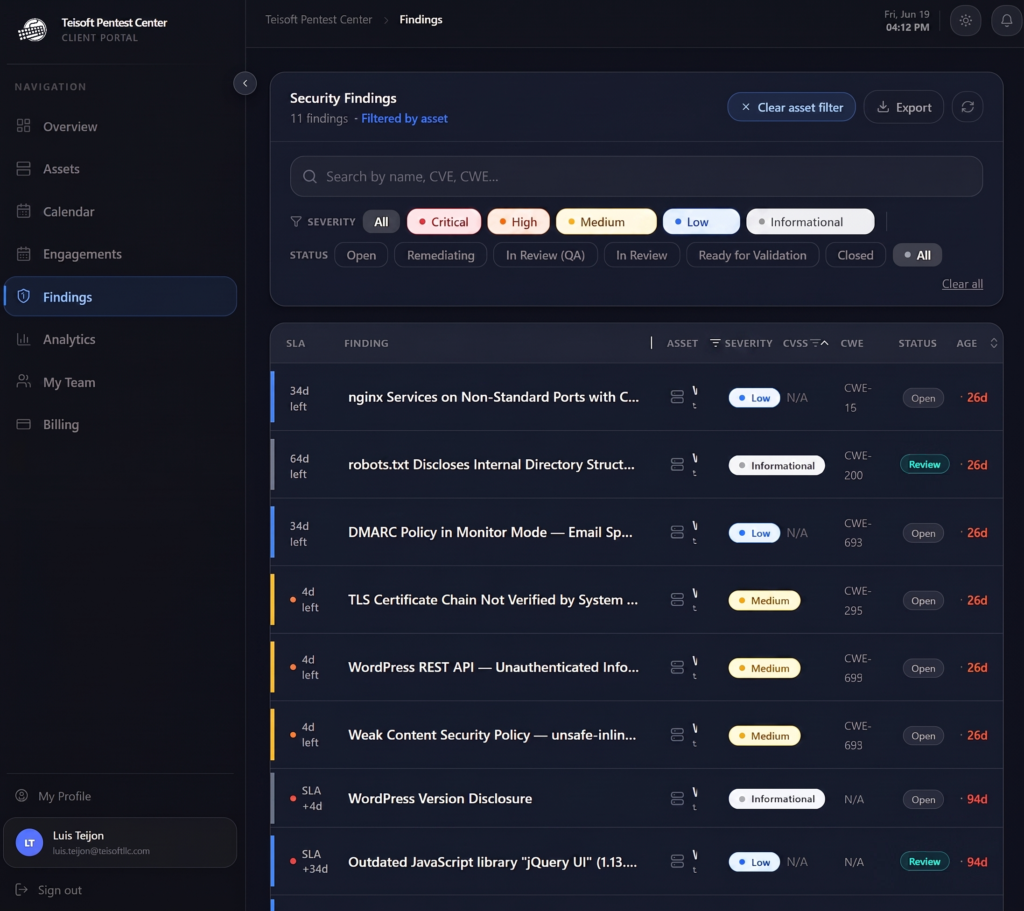Open the Calendar section
Viewport: 1024px width, 911px height.
120,212
